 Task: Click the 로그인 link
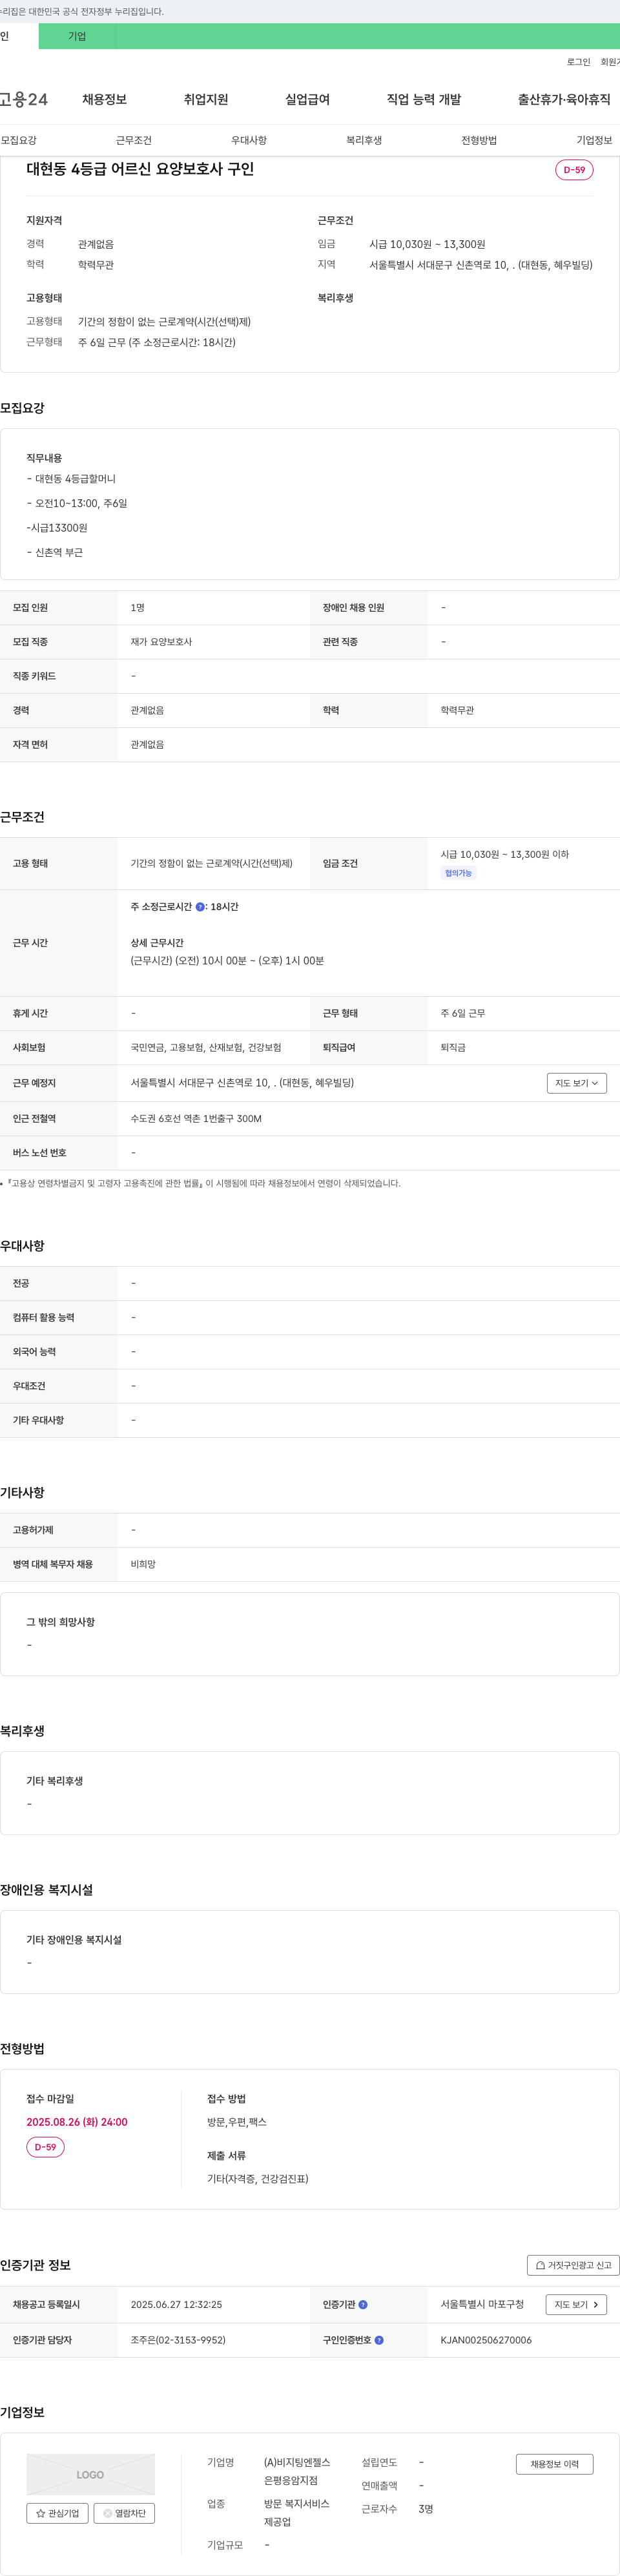(x=578, y=62)
